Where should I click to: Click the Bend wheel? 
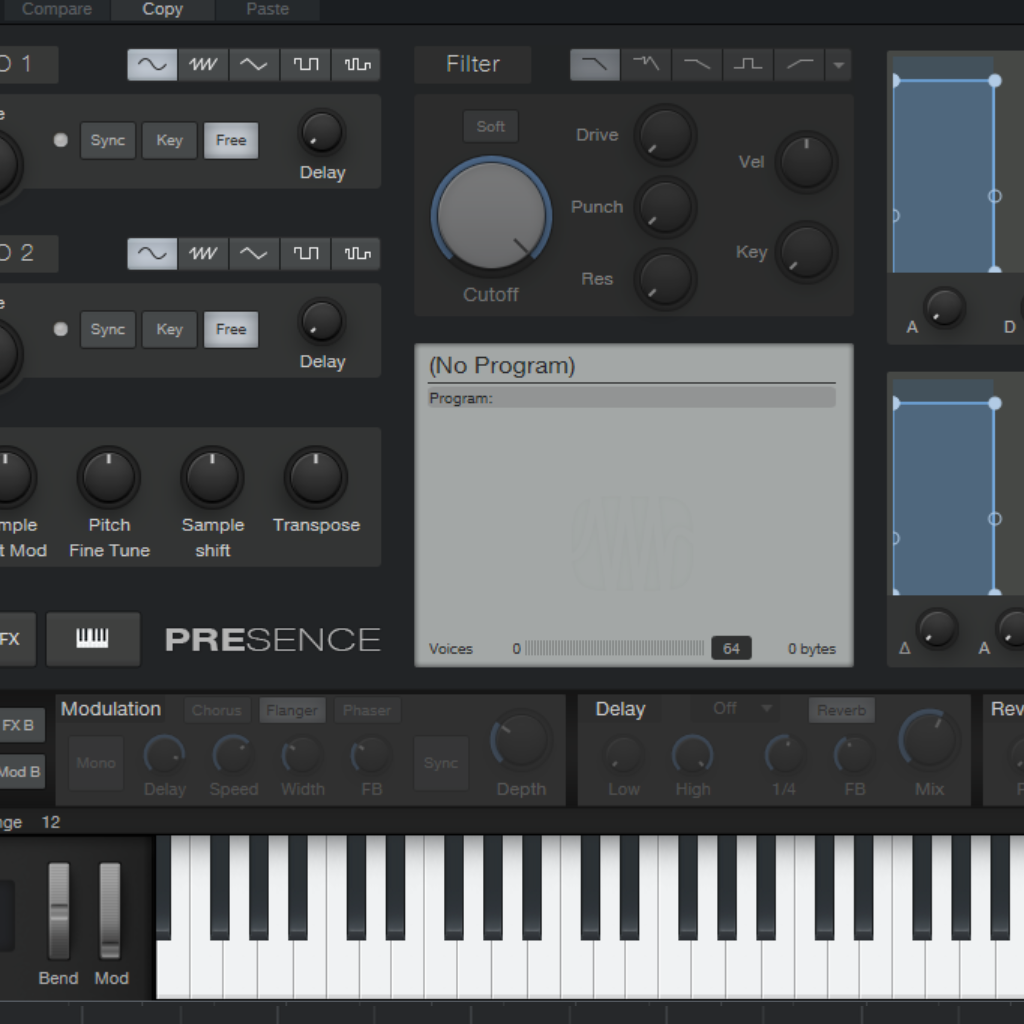[59, 910]
